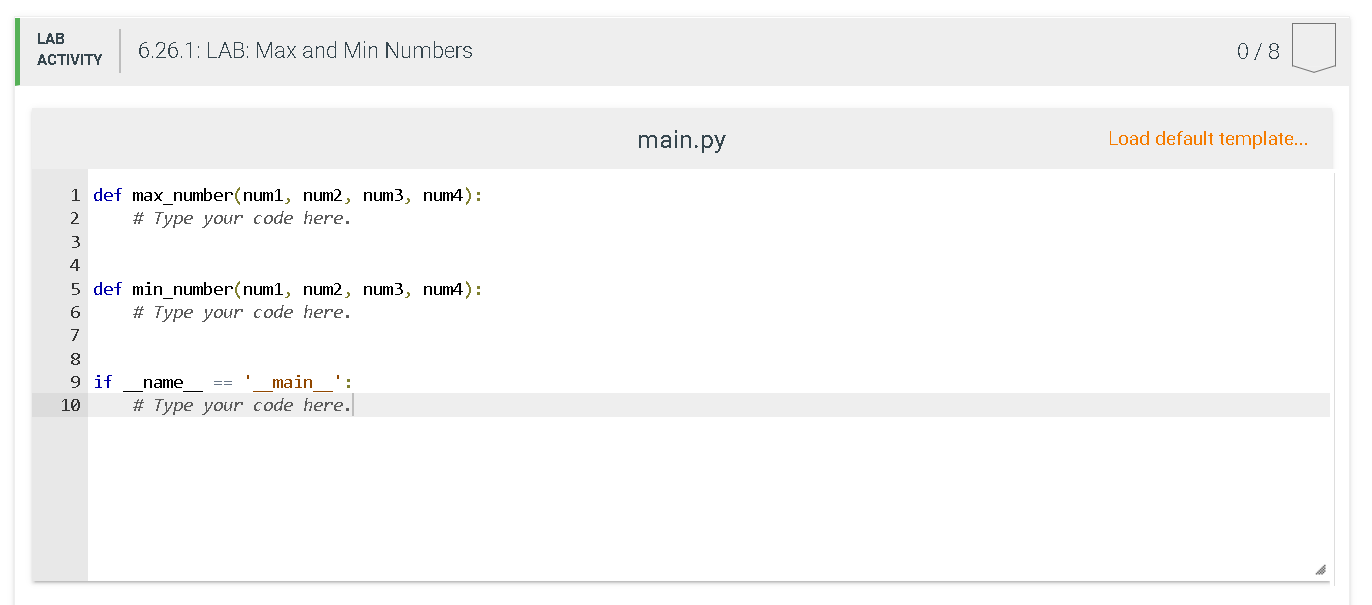Click the comment on line 2
Screen dimensions: 1372x605
pos(240,218)
